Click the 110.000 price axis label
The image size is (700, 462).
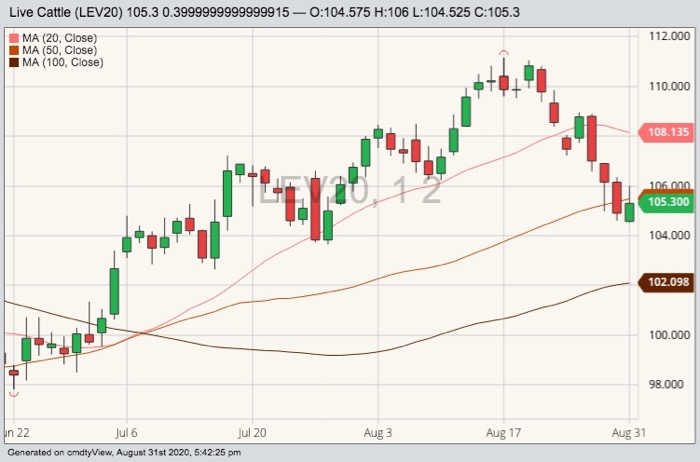click(x=669, y=86)
